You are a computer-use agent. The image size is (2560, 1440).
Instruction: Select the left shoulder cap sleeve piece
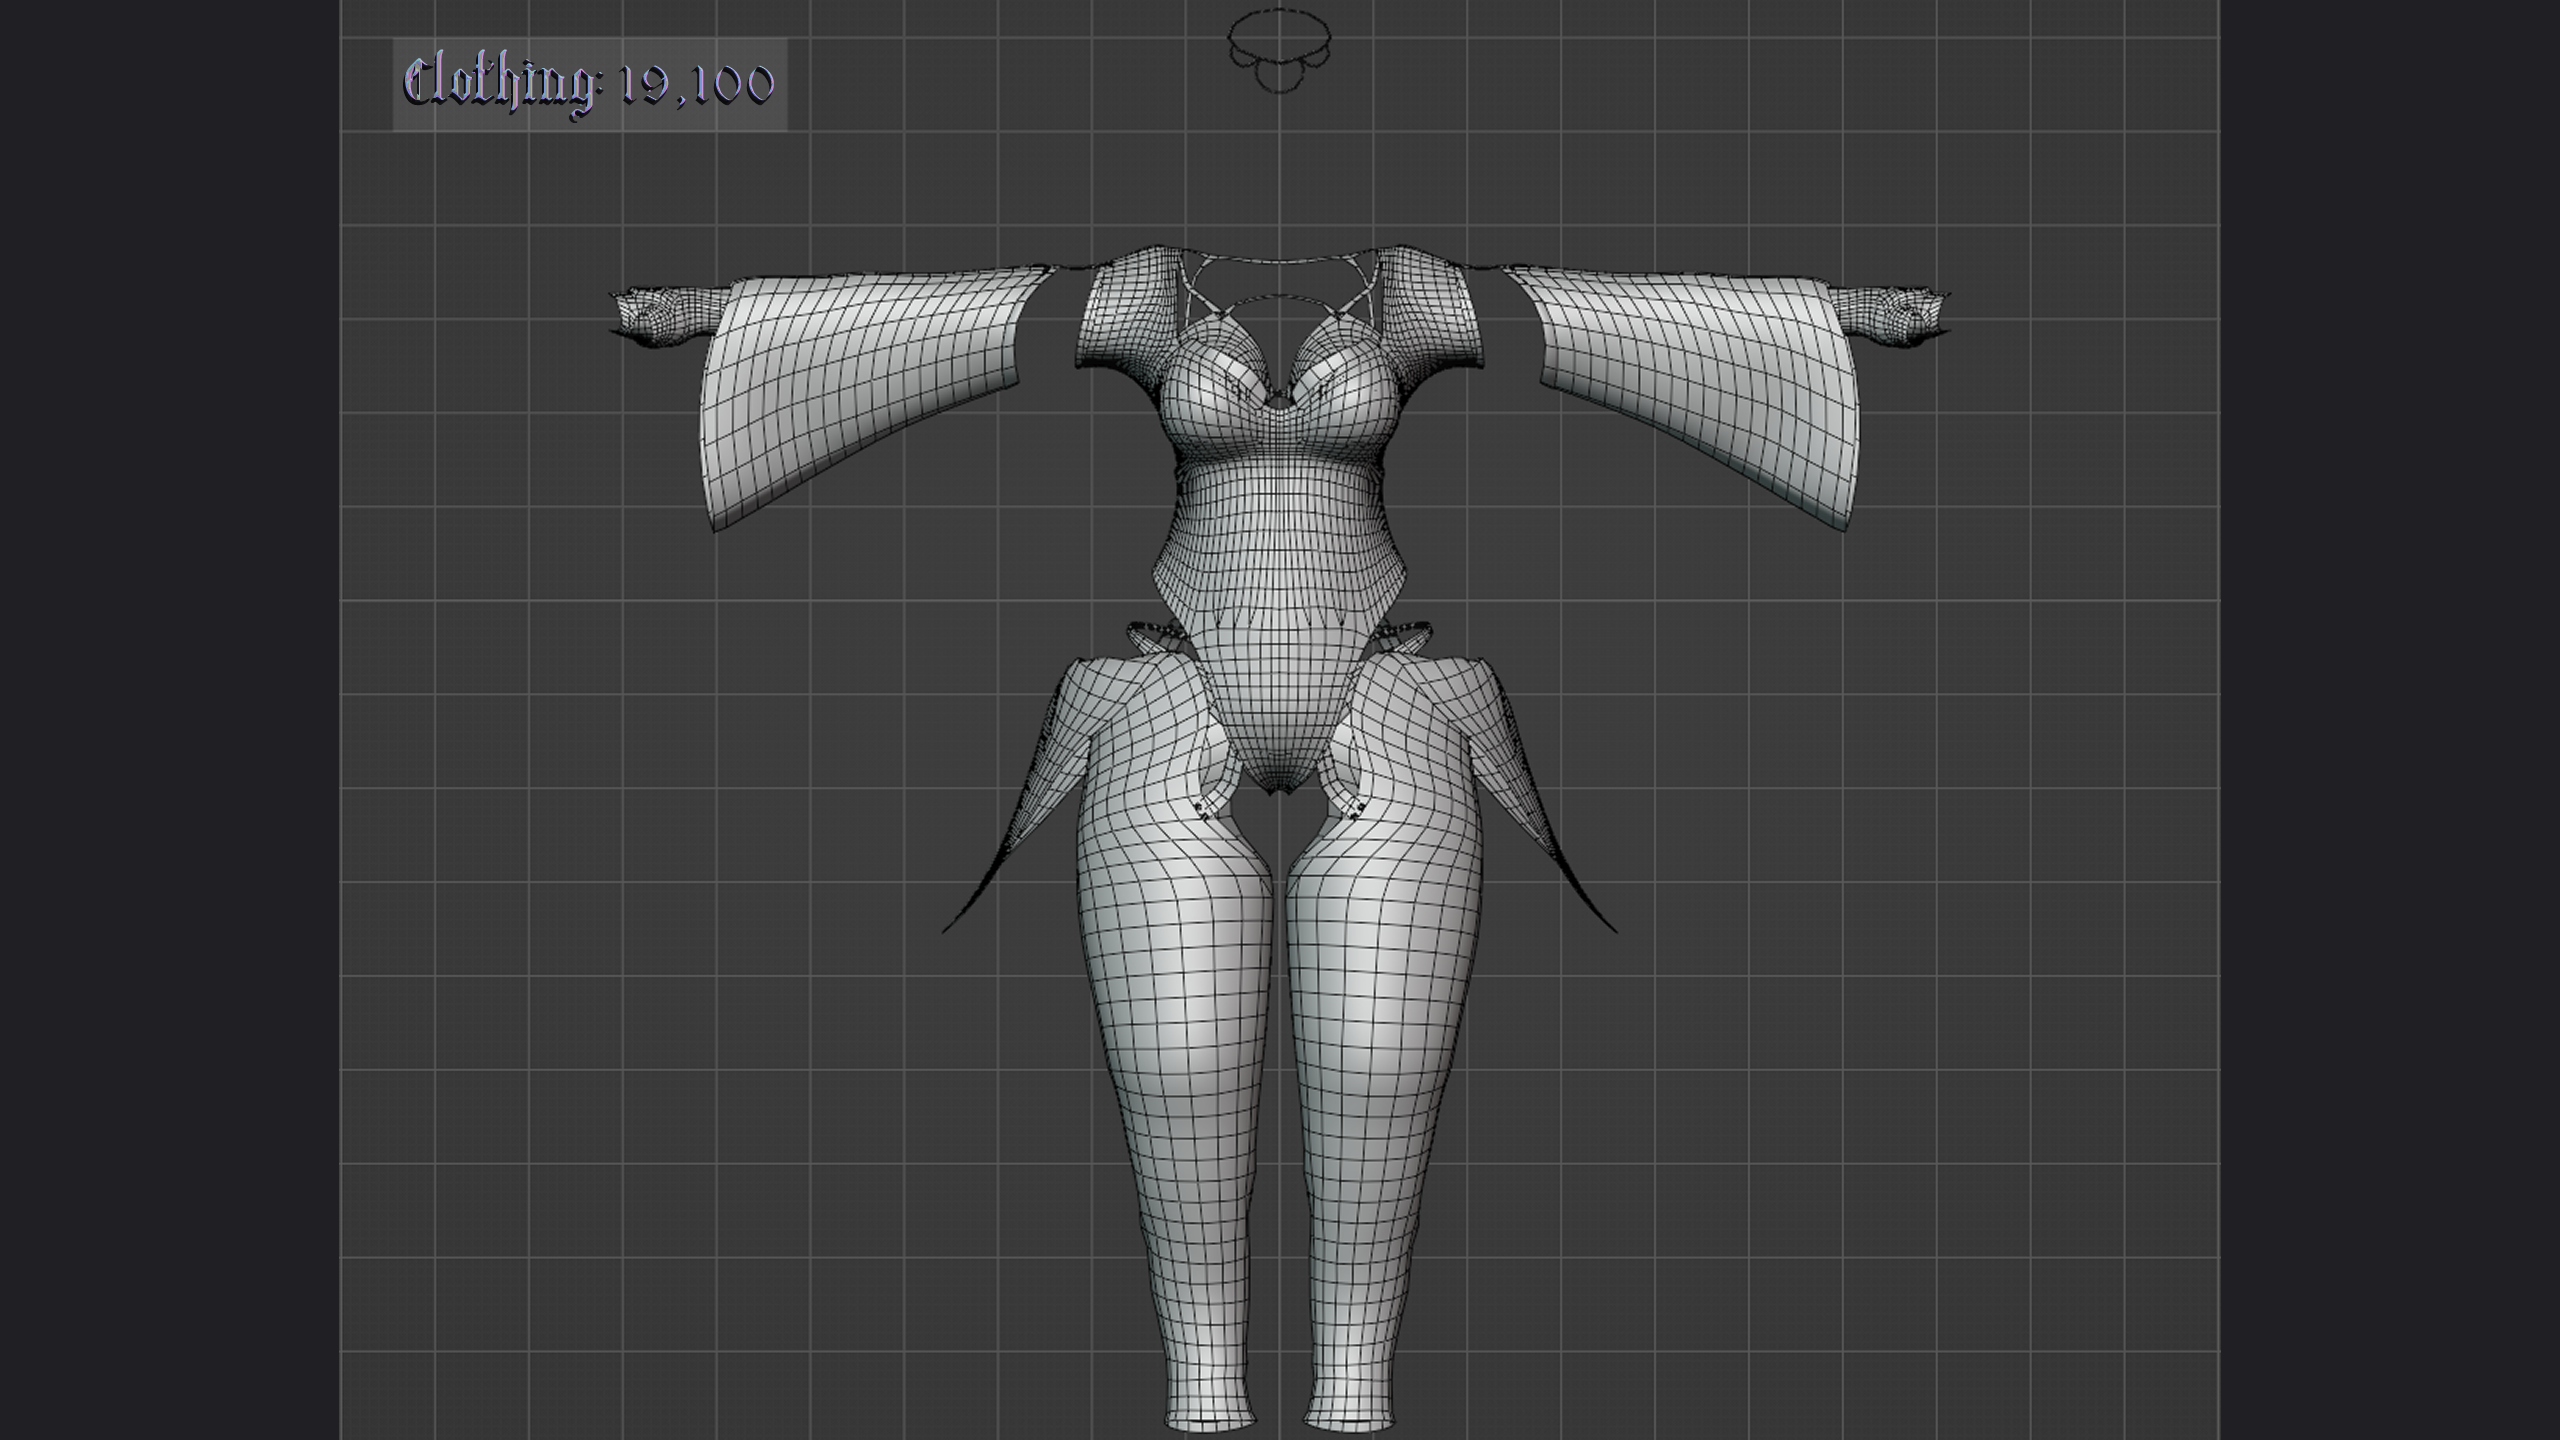(1130, 310)
